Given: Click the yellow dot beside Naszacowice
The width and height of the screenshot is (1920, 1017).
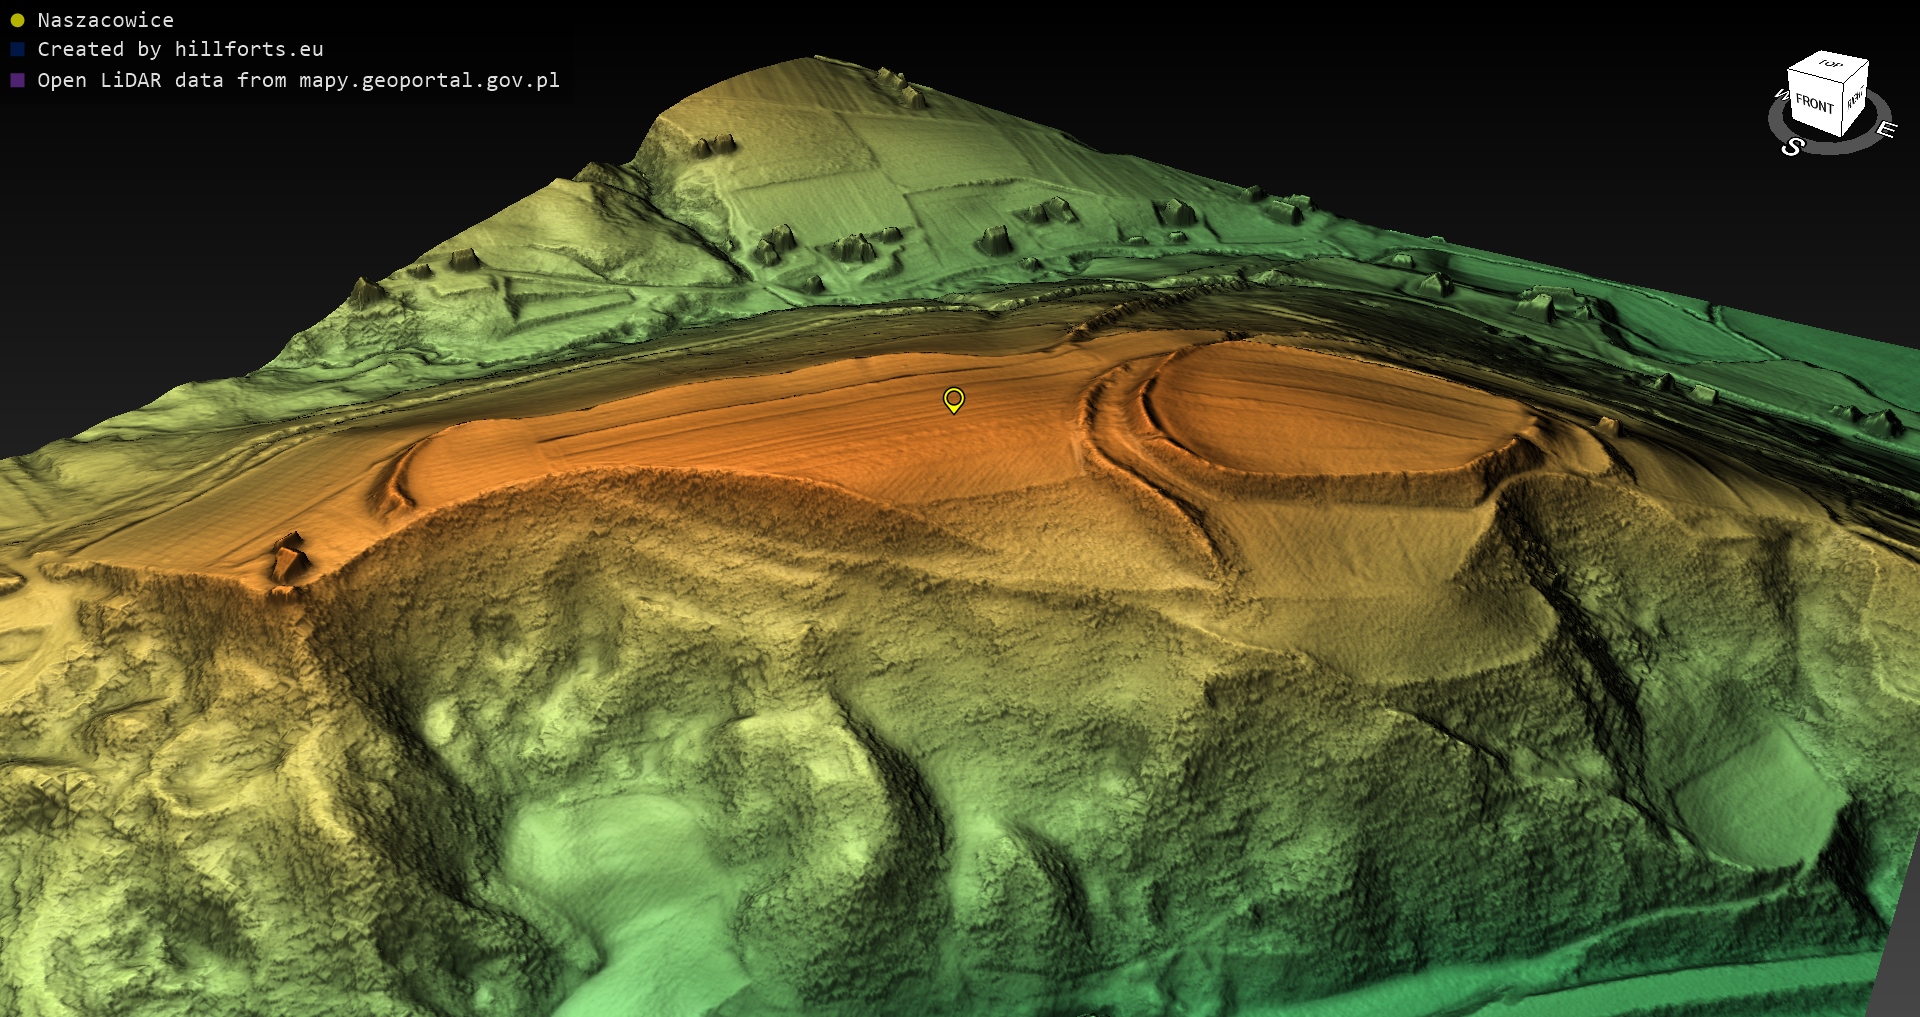Looking at the screenshot, I should pyautogui.click(x=17, y=20).
